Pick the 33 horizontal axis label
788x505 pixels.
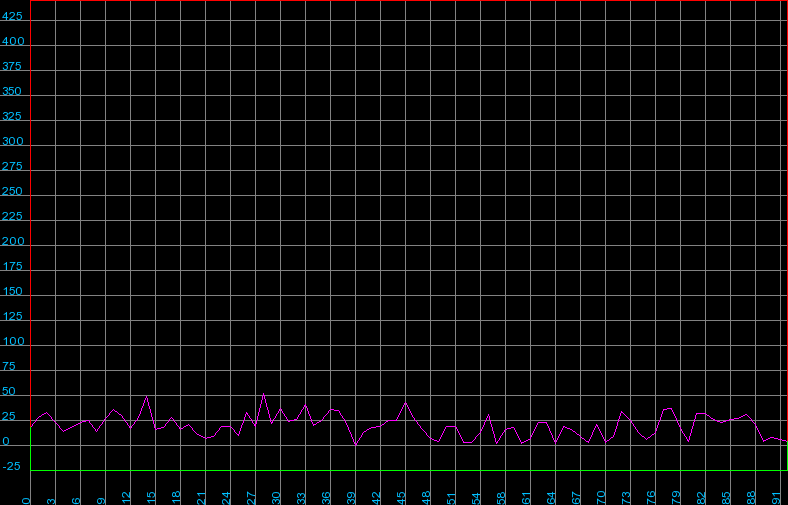pos(302,498)
